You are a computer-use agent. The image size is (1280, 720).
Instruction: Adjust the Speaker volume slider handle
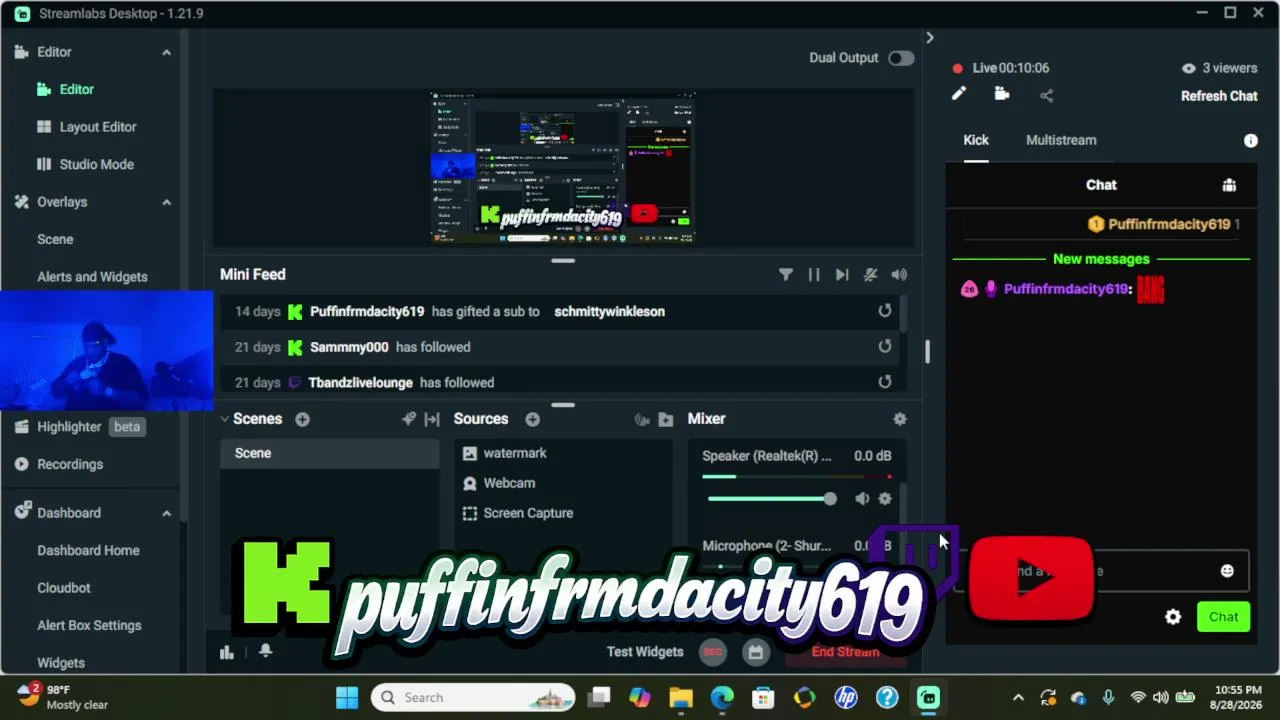(830, 498)
